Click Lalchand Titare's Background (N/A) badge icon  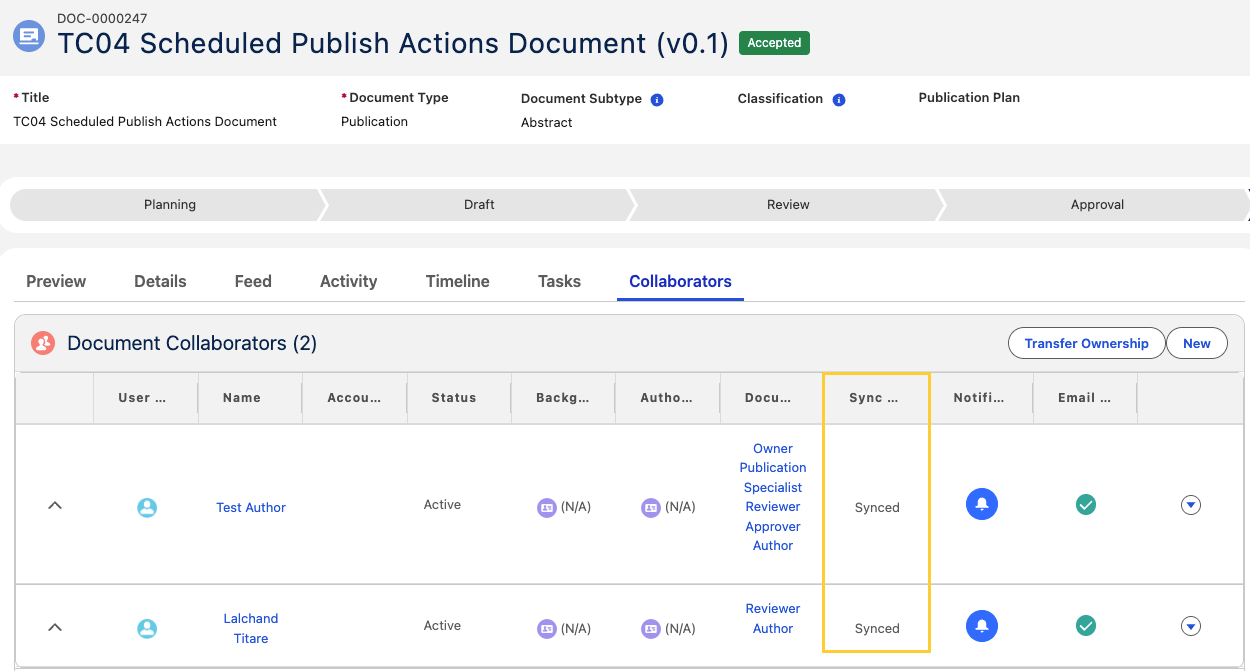click(x=547, y=629)
